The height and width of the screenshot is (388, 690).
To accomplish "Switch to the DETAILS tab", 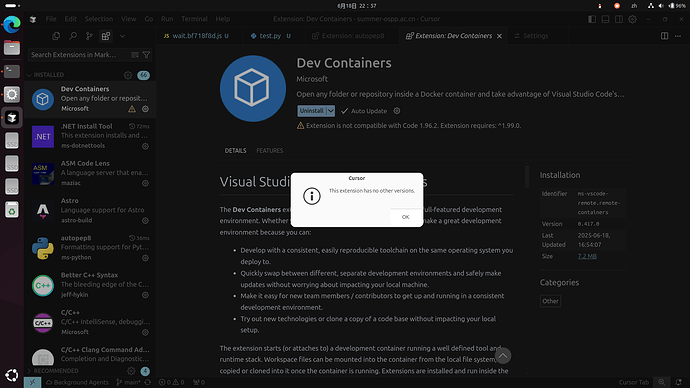I will tap(235, 150).
